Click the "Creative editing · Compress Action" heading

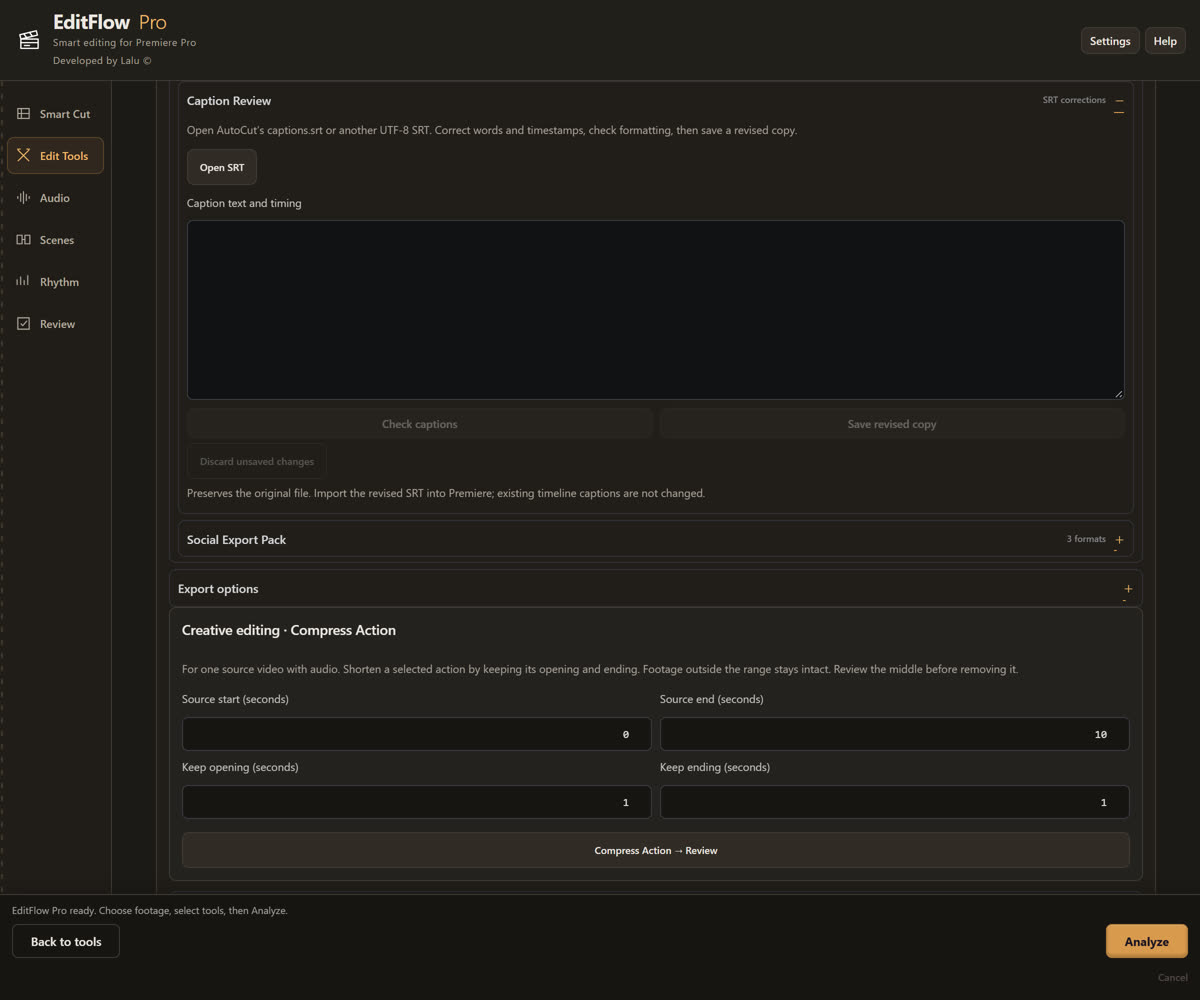[289, 630]
